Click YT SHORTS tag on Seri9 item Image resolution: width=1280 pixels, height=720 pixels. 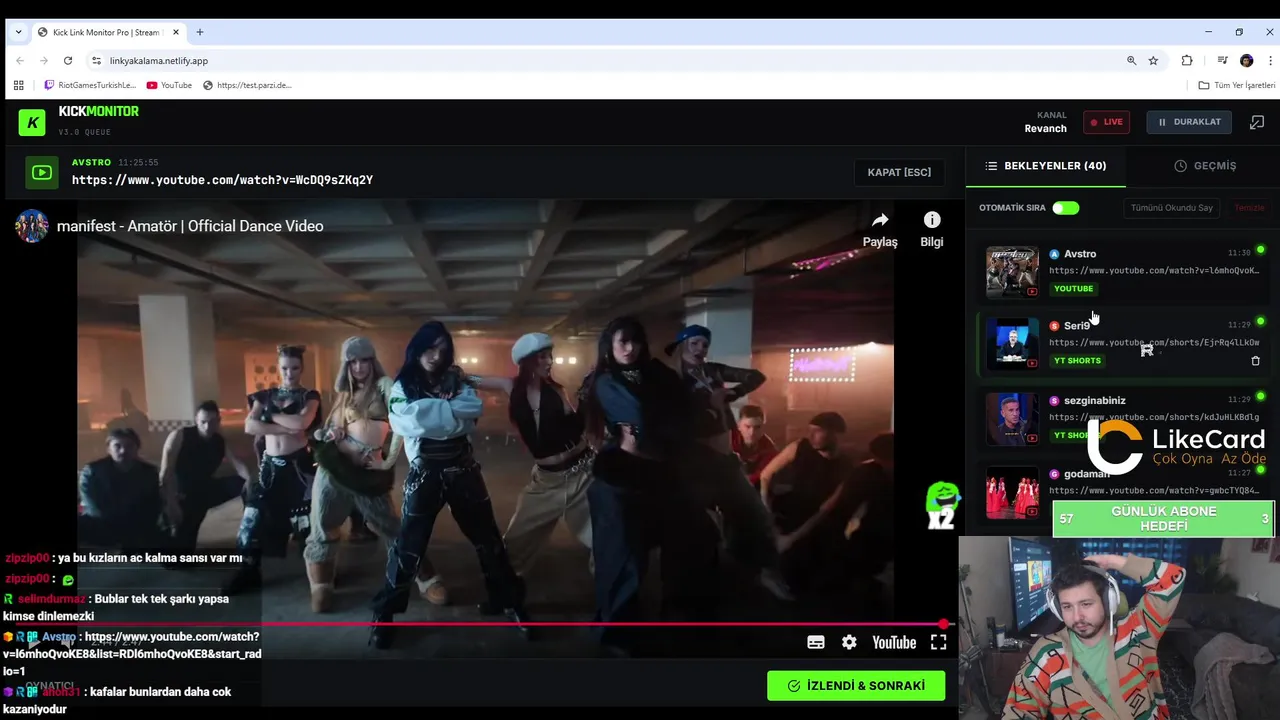pyautogui.click(x=1077, y=361)
